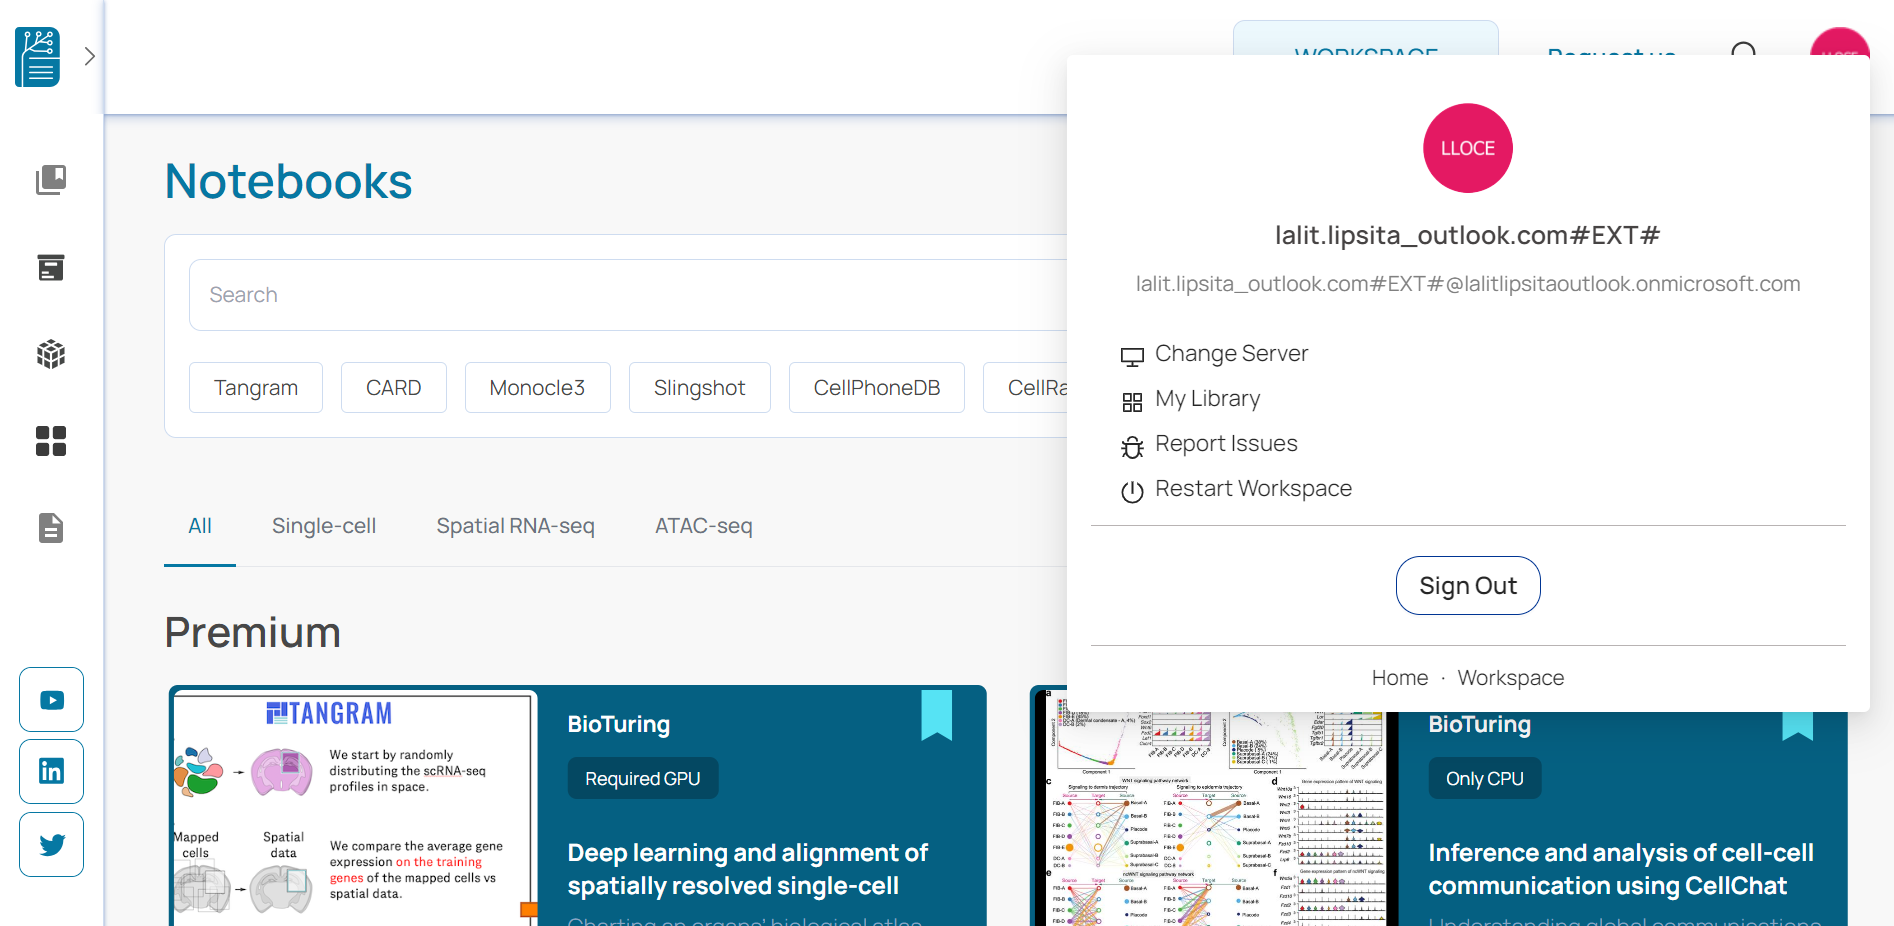The height and width of the screenshot is (926, 1894).
Task: Open the four-squares apps sidebar icon
Action: point(51,441)
